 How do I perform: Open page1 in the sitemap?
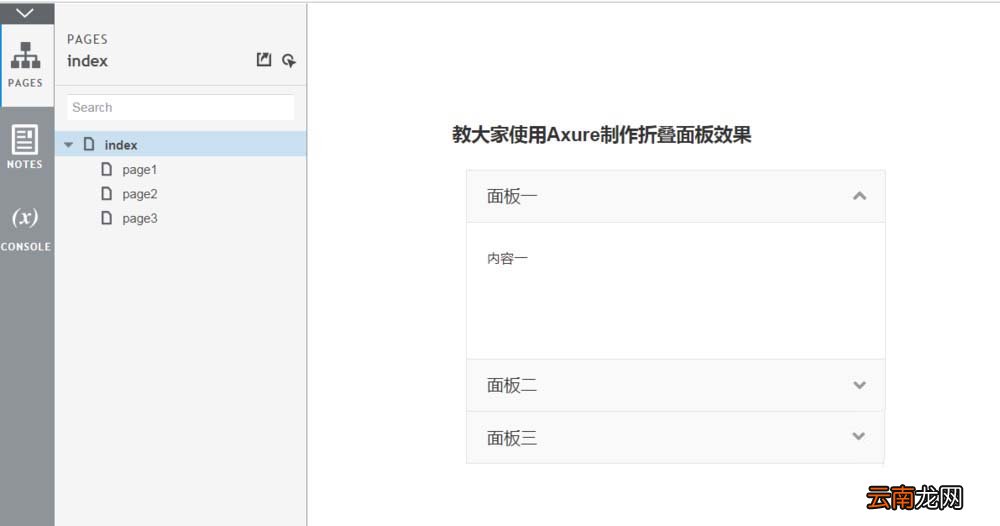139,170
